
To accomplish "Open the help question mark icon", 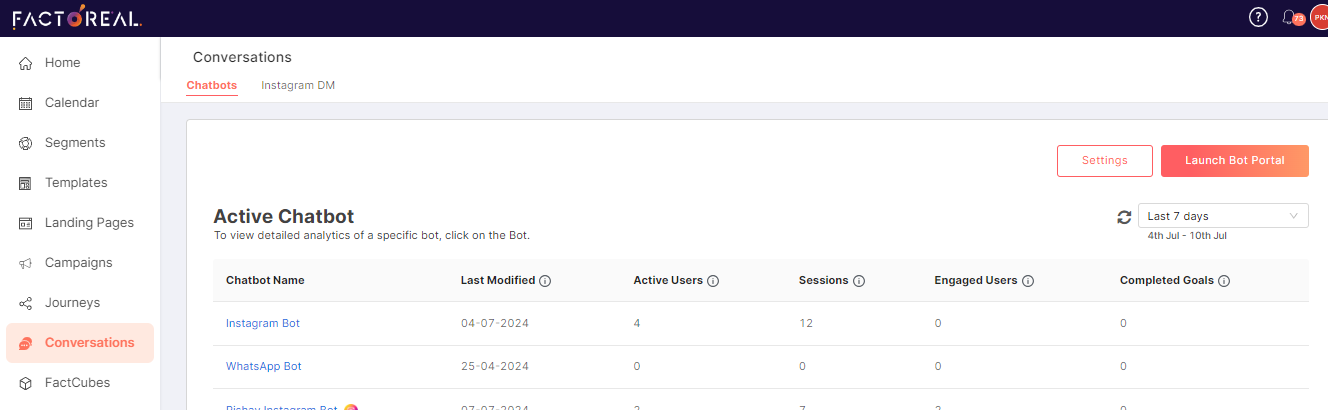I will click(x=1259, y=18).
